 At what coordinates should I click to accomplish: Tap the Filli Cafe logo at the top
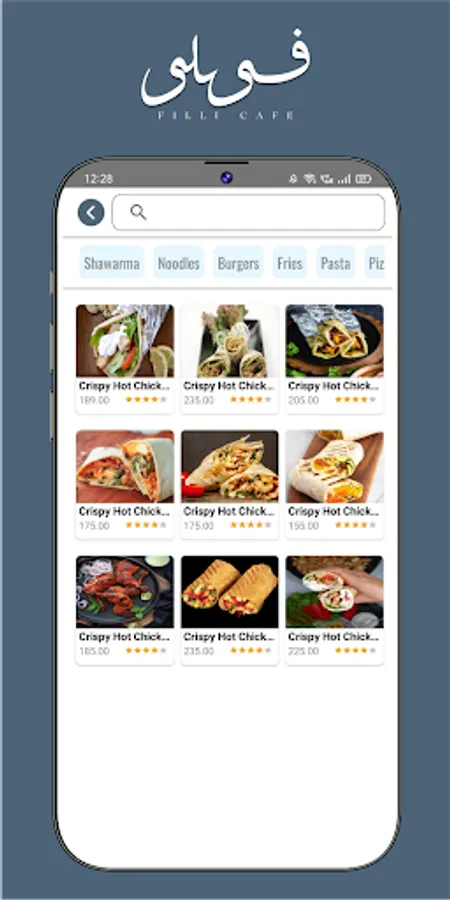tap(226, 76)
